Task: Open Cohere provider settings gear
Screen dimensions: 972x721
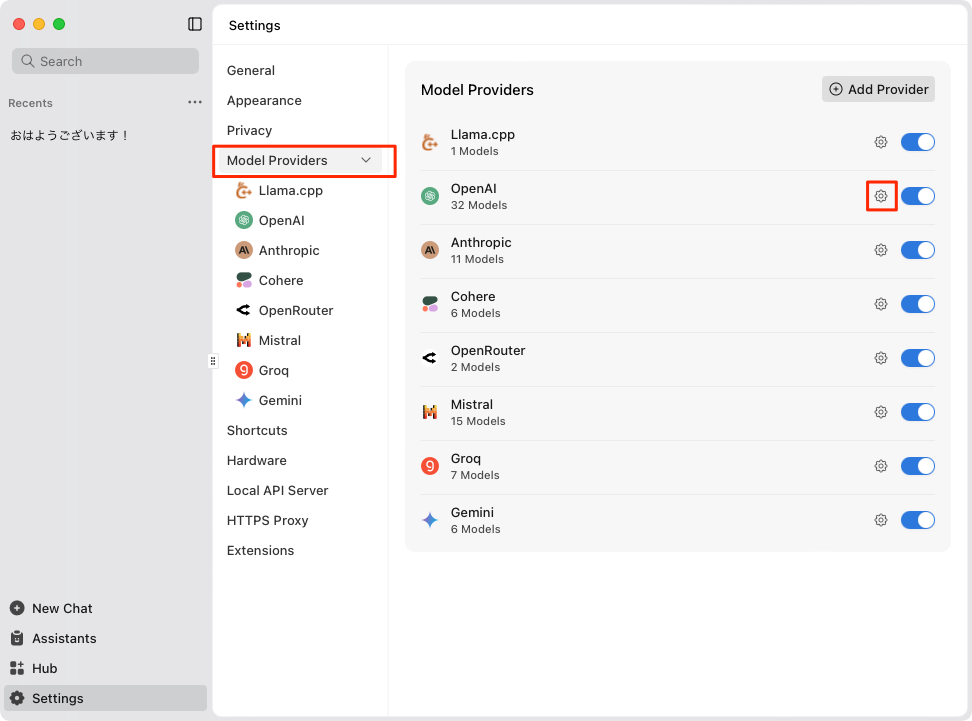Action: tap(880, 304)
